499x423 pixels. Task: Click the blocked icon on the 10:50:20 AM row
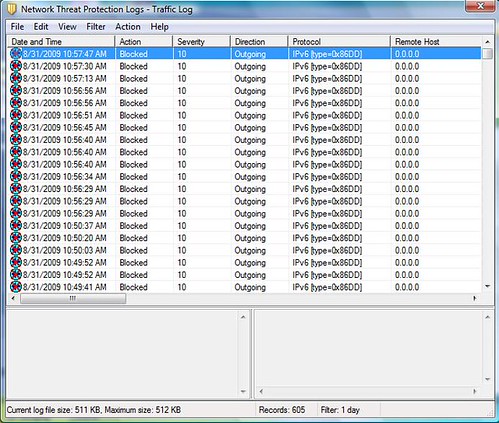pos(16,238)
